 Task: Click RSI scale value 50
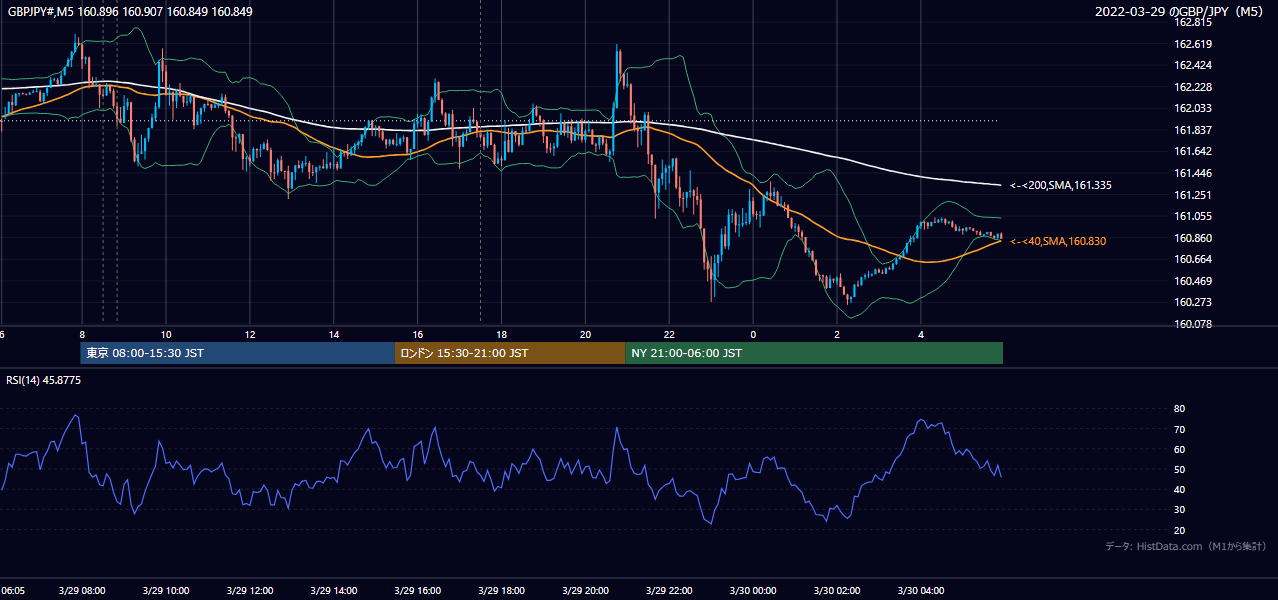coord(1179,469)
